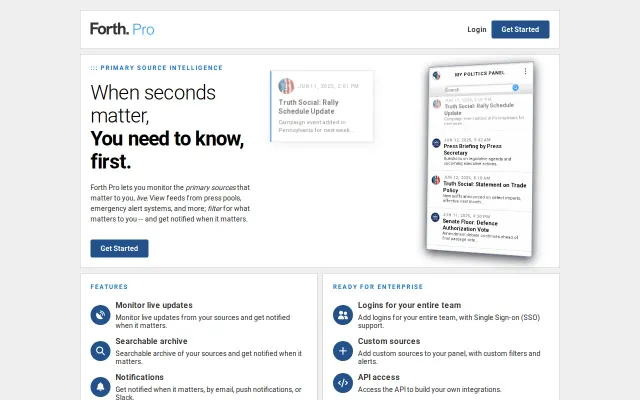This screenshot has height=400, width=640.
Task: Click the flag avatar on the floating Rally card
Action: [x=286, y=86]
